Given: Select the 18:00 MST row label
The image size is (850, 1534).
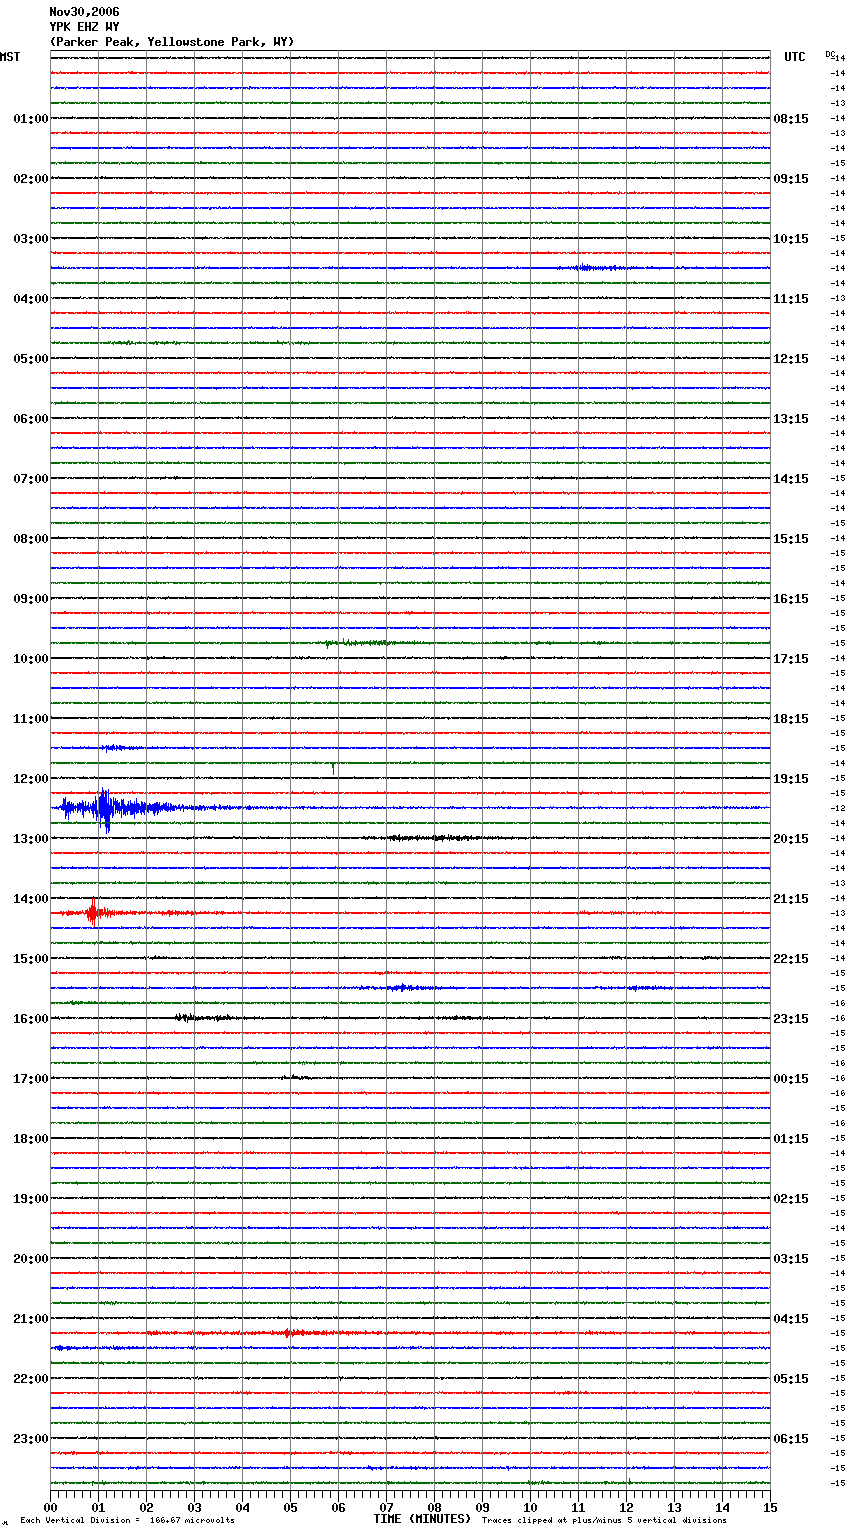Looking at the screenshot, I should [31, 1139].
